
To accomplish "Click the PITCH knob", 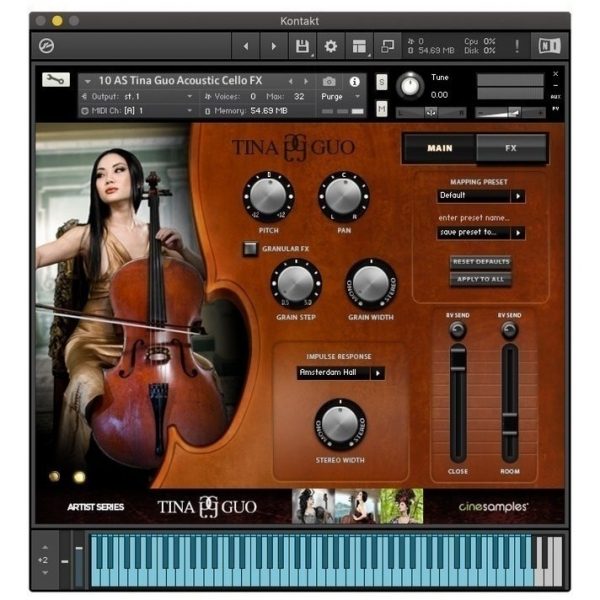I will [269, 197].
